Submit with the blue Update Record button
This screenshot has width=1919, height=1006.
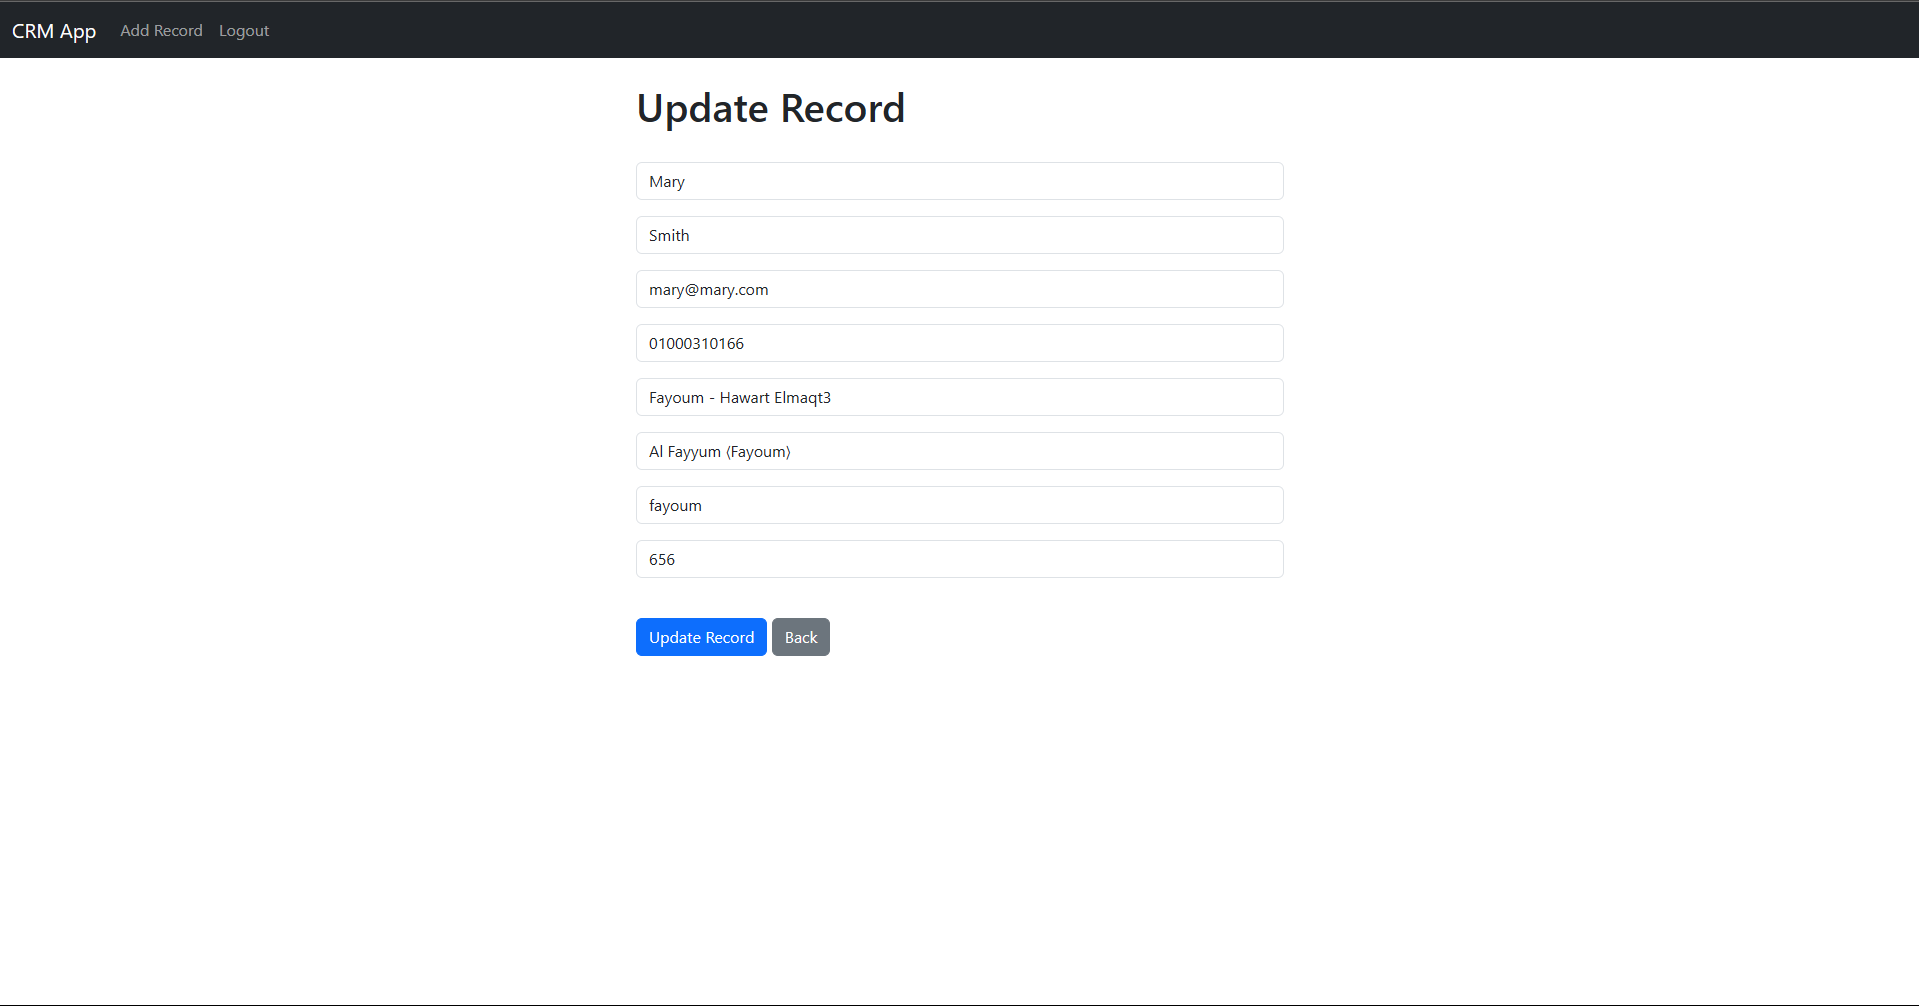click(701, 637)
